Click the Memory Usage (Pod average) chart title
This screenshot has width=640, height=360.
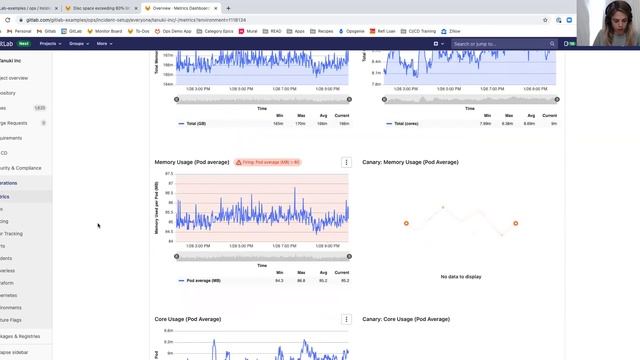192,162
